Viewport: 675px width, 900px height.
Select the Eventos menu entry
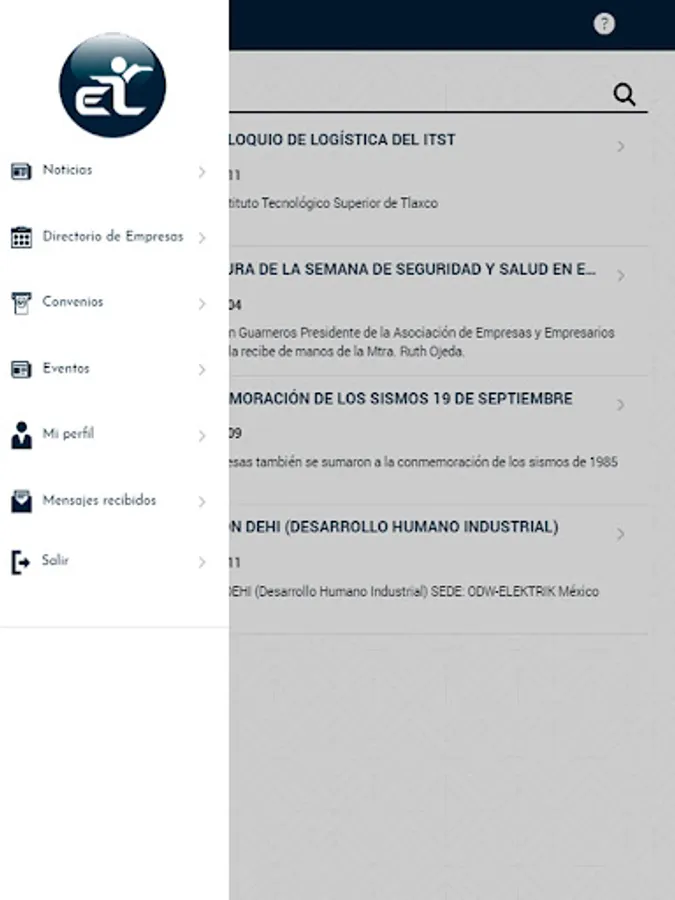point(109,369)
